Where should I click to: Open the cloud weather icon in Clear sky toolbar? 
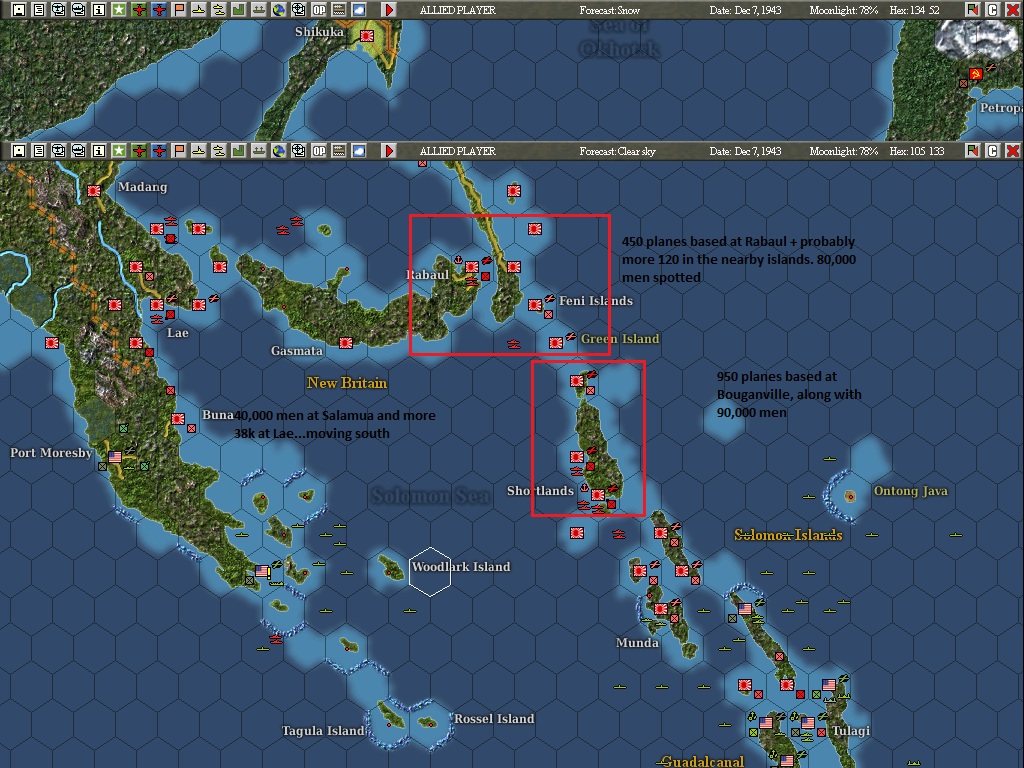(x=359, y=151)
